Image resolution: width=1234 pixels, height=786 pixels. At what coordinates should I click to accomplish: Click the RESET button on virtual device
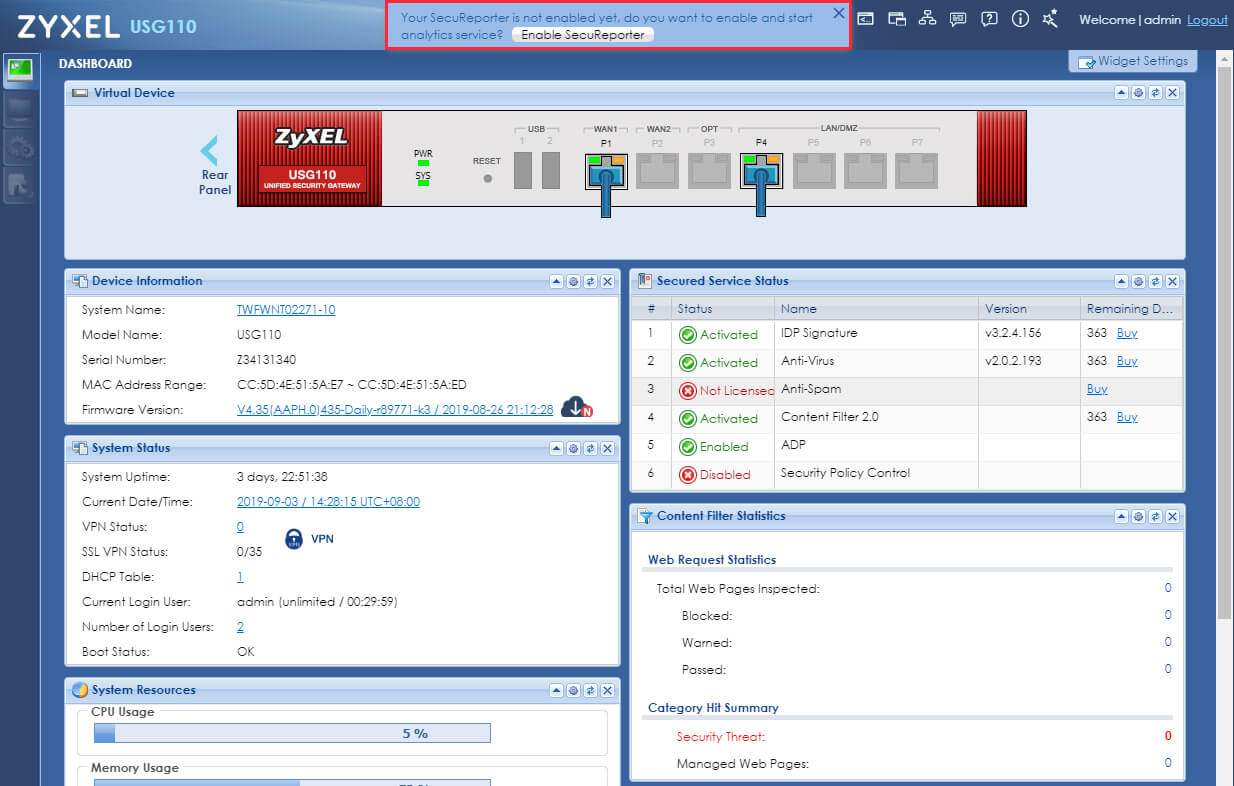tap(487, 178)
